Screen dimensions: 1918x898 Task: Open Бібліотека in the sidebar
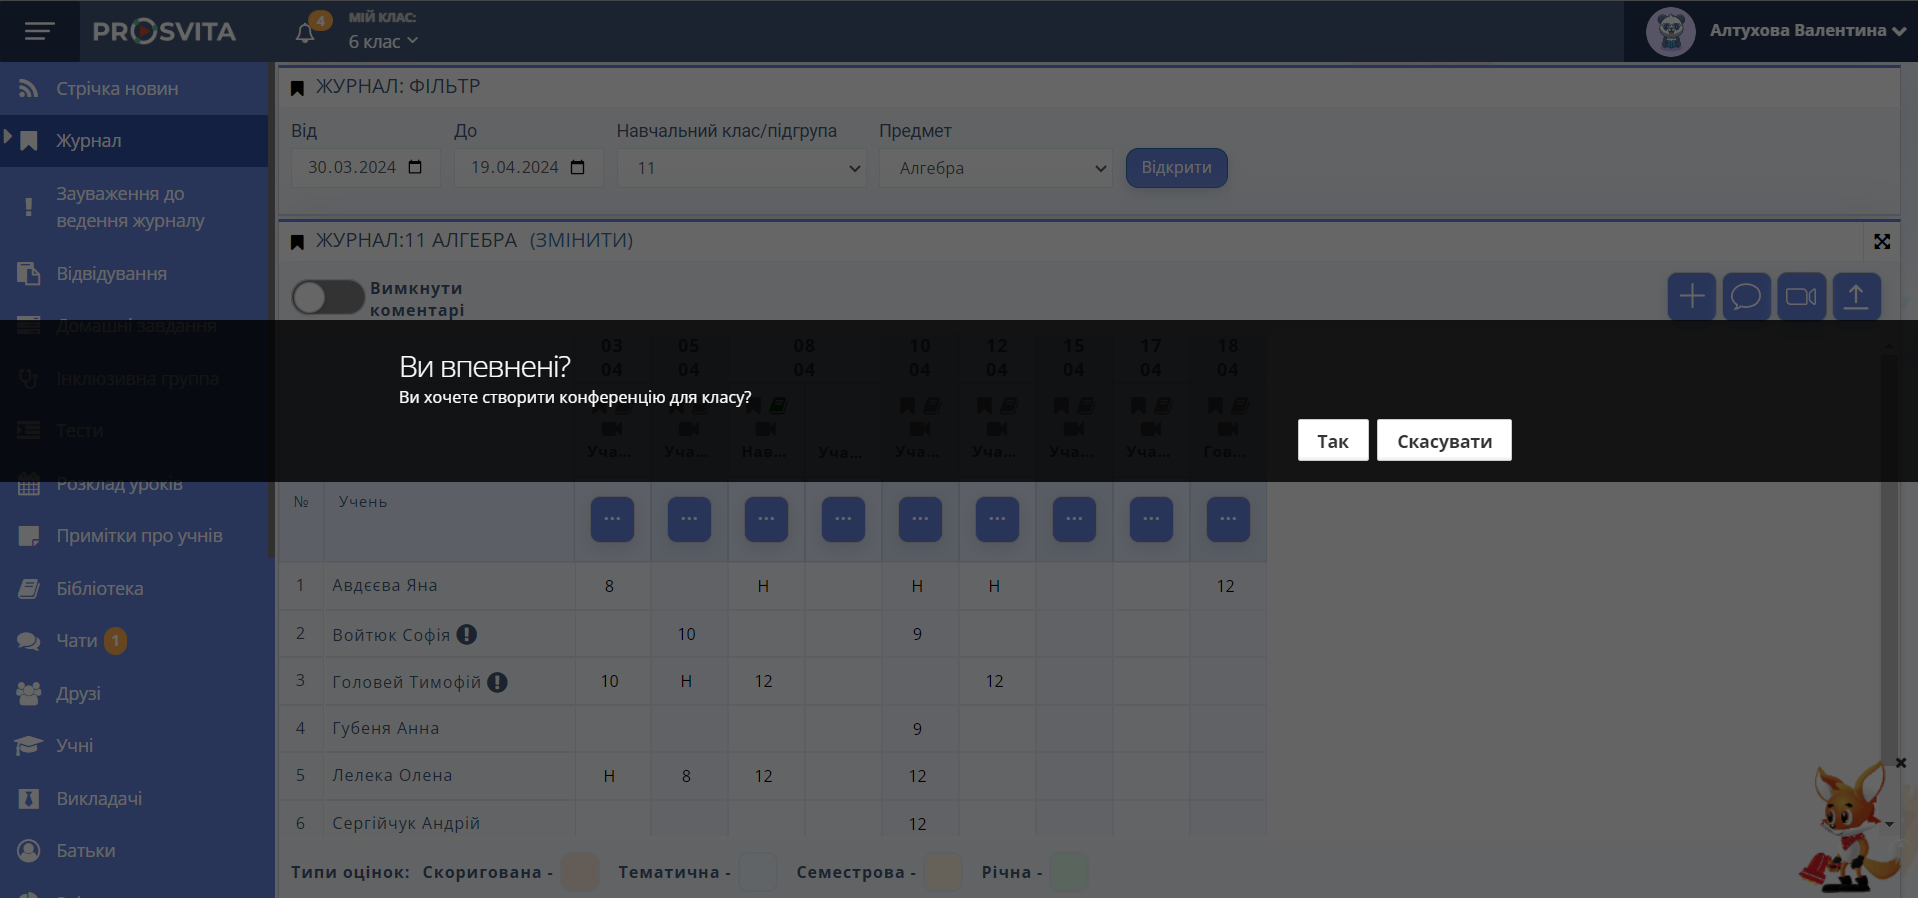point(99,588)
